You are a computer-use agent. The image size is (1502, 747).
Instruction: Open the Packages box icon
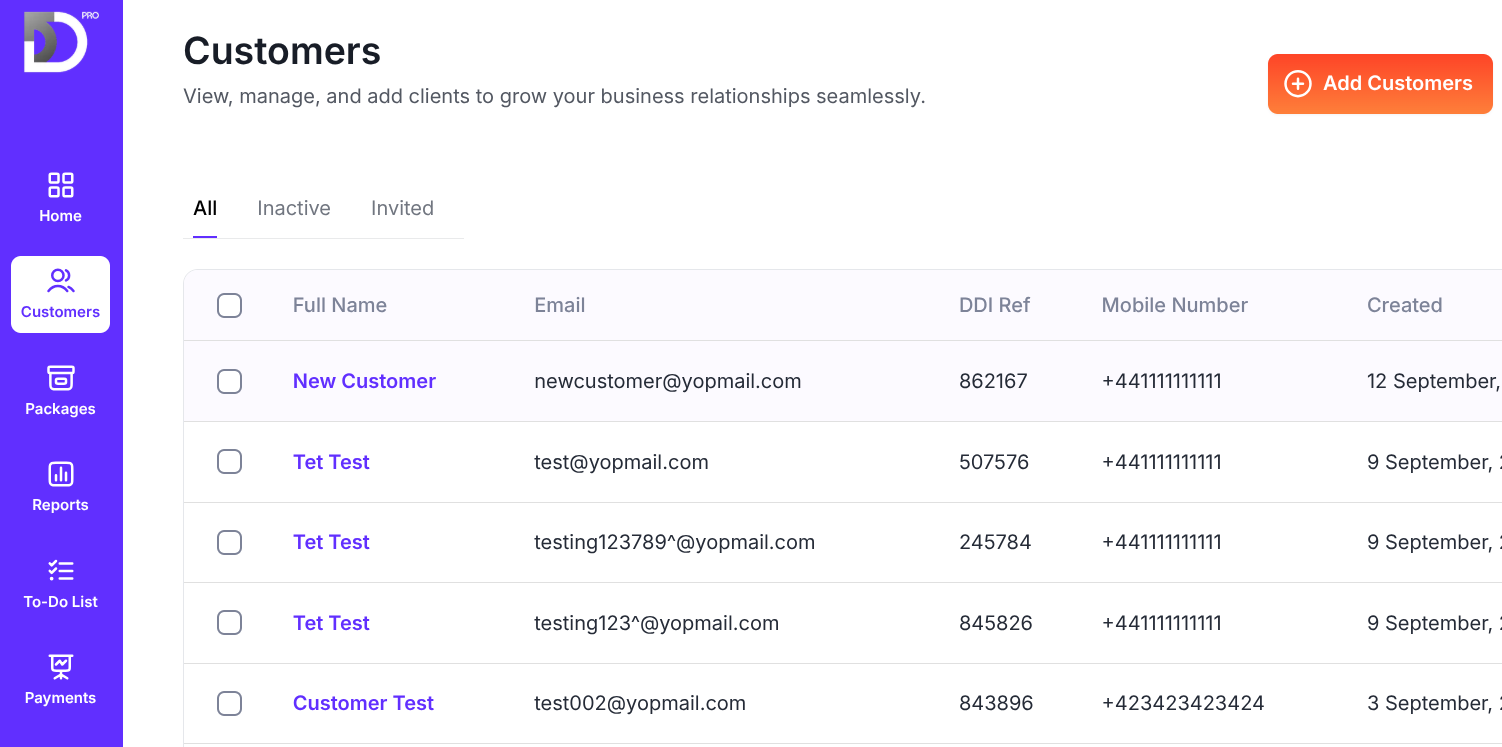pos(60,378)
